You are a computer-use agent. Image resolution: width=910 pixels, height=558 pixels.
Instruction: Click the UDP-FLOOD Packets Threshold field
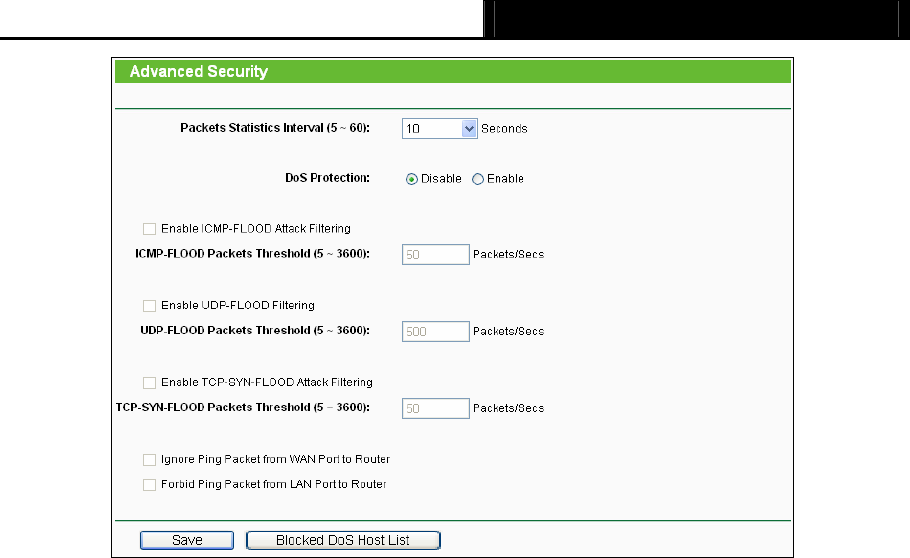[435, 332]
